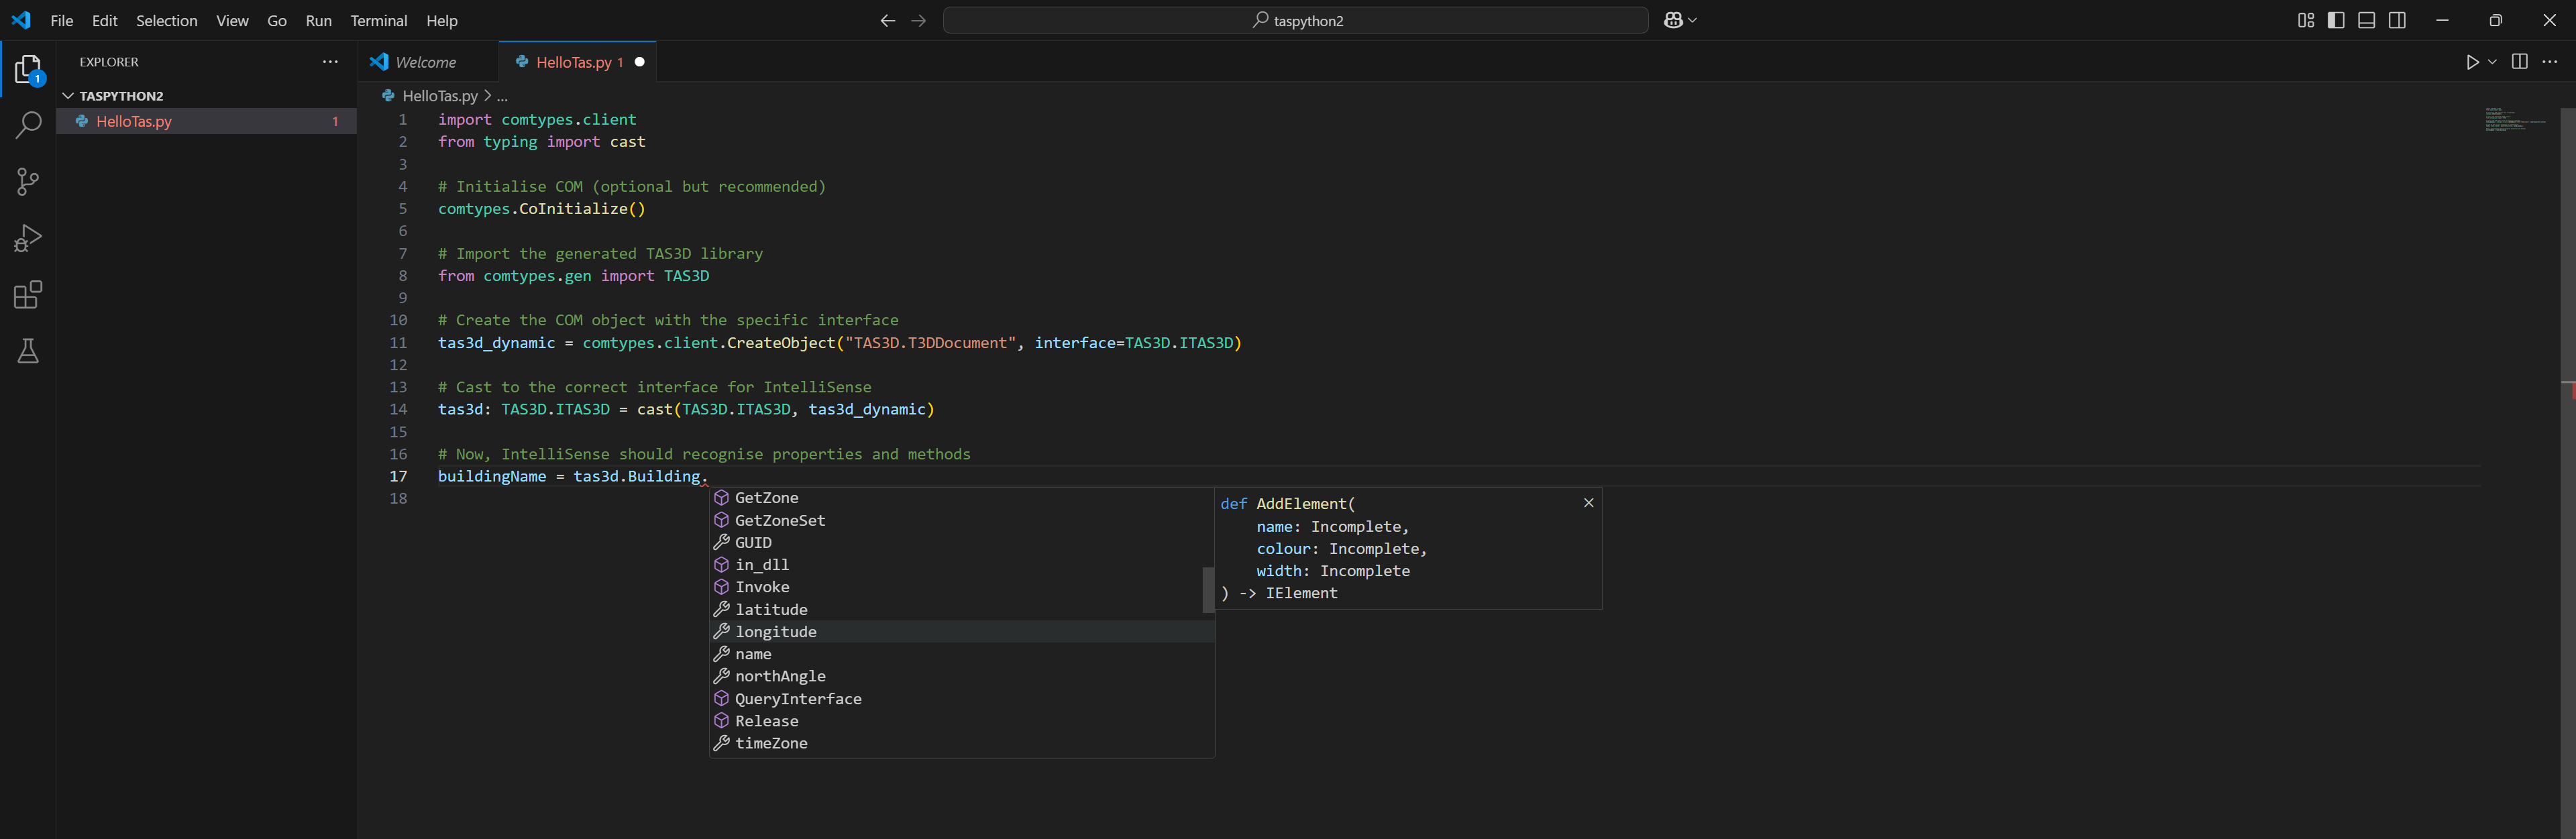This screenshot has height=839, width=2576.
Task: Click the problem count badge on HelloTas.py row
Action: click(x=335, y=121)
